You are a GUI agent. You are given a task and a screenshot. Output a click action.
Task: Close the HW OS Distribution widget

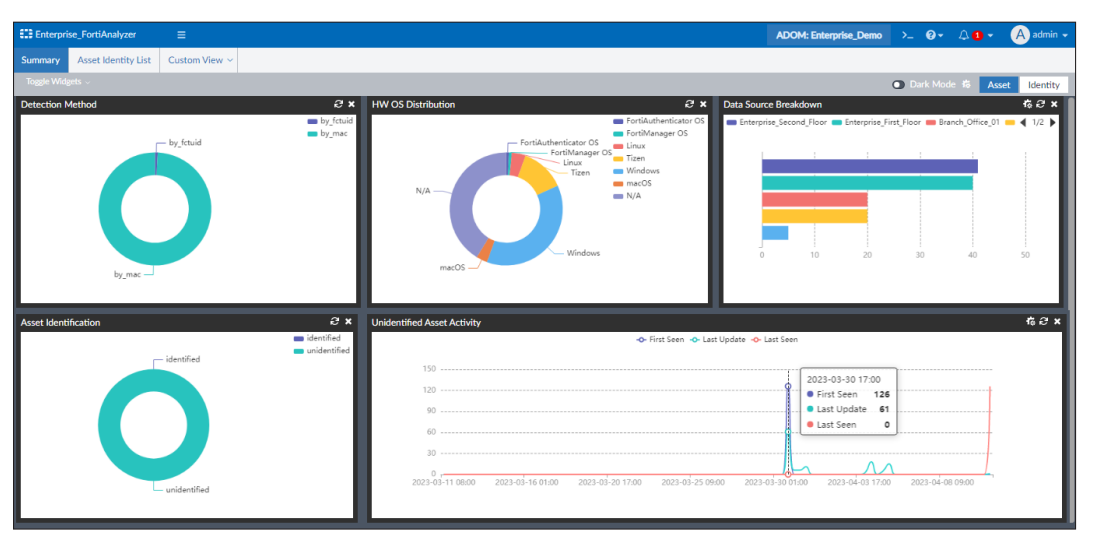(x=703, y=104)
